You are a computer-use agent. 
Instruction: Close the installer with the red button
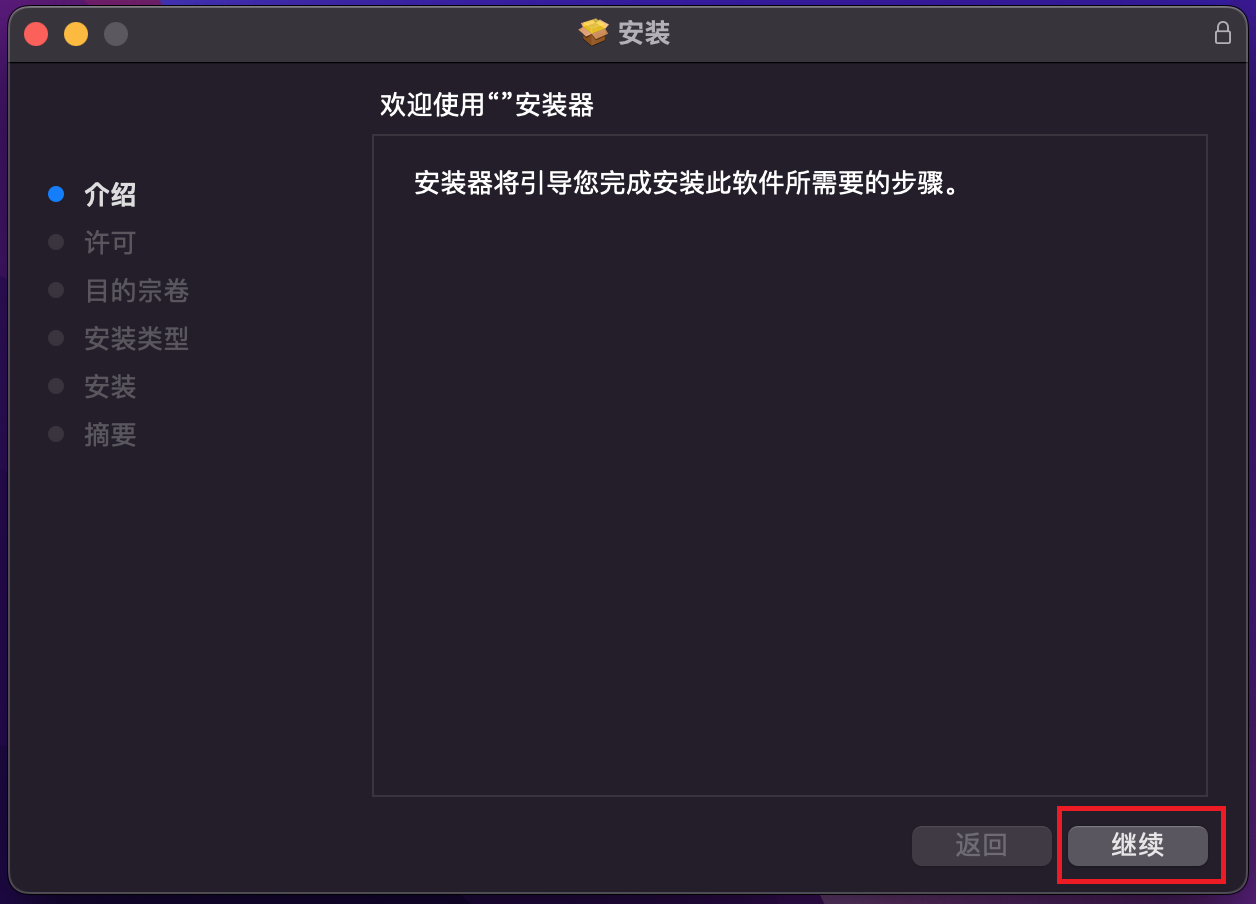pos(36,34)
